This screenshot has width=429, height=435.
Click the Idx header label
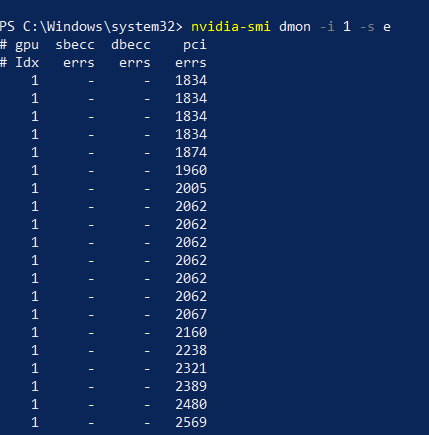point(27,63)
